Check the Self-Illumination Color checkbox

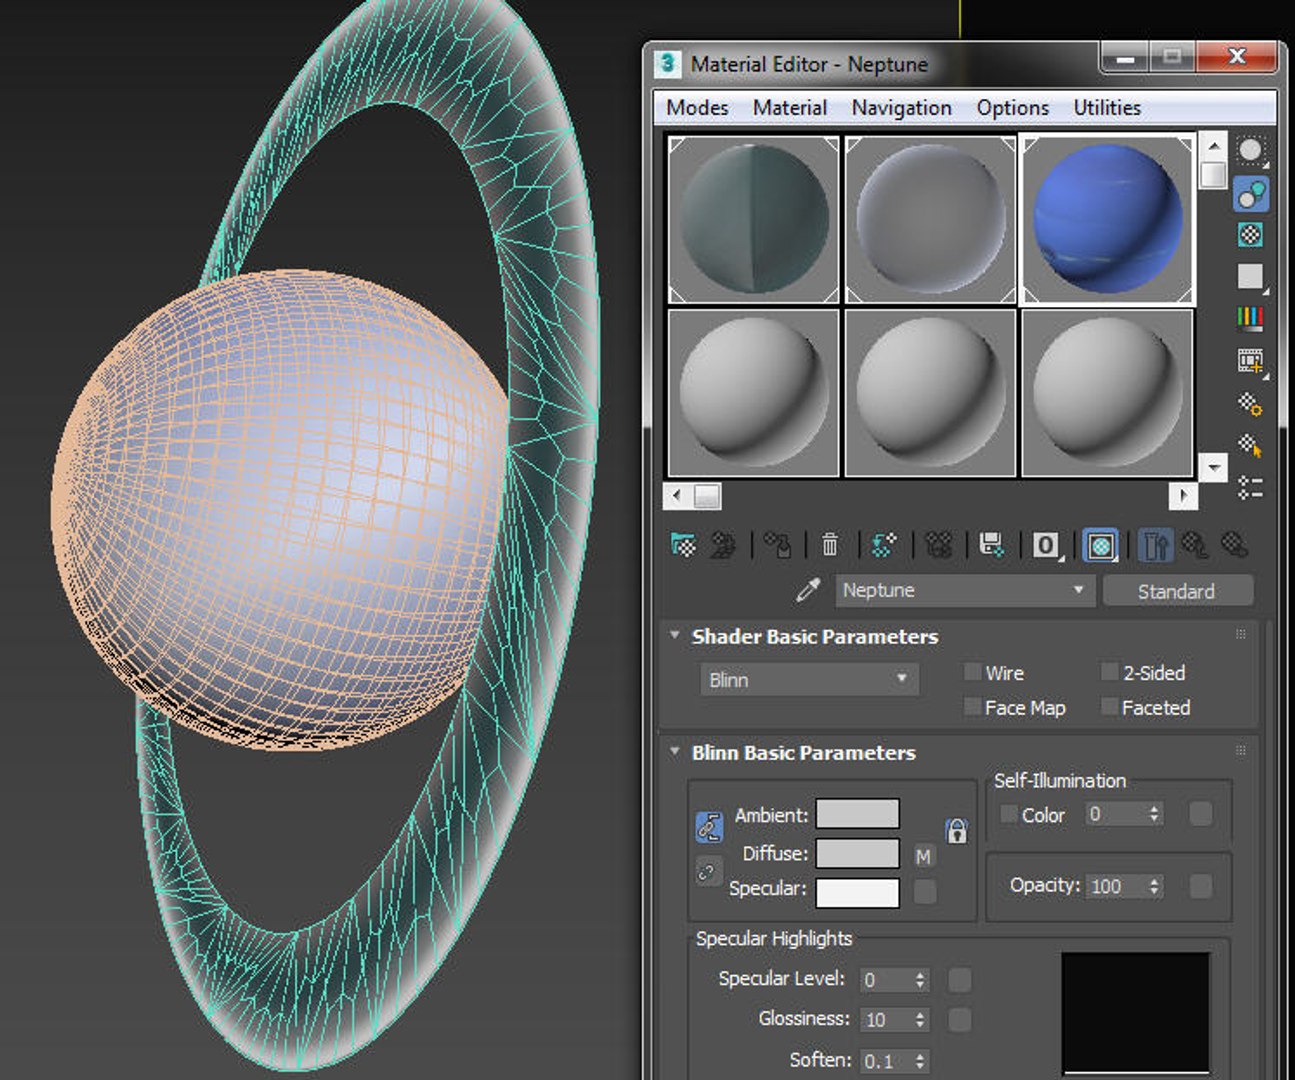[1009, 814]
